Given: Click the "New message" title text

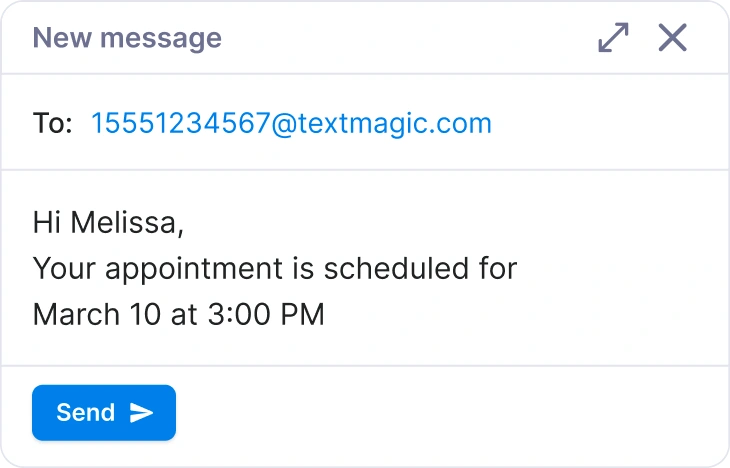Looking at the screenshot, I should coord(127,38).
